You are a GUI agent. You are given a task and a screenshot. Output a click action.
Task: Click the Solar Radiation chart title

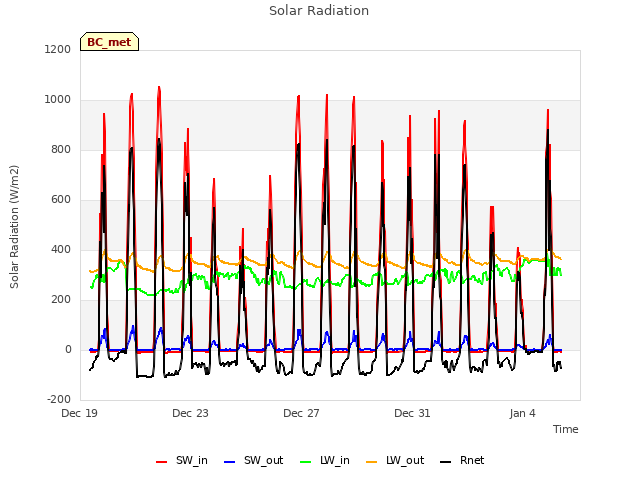319,11
